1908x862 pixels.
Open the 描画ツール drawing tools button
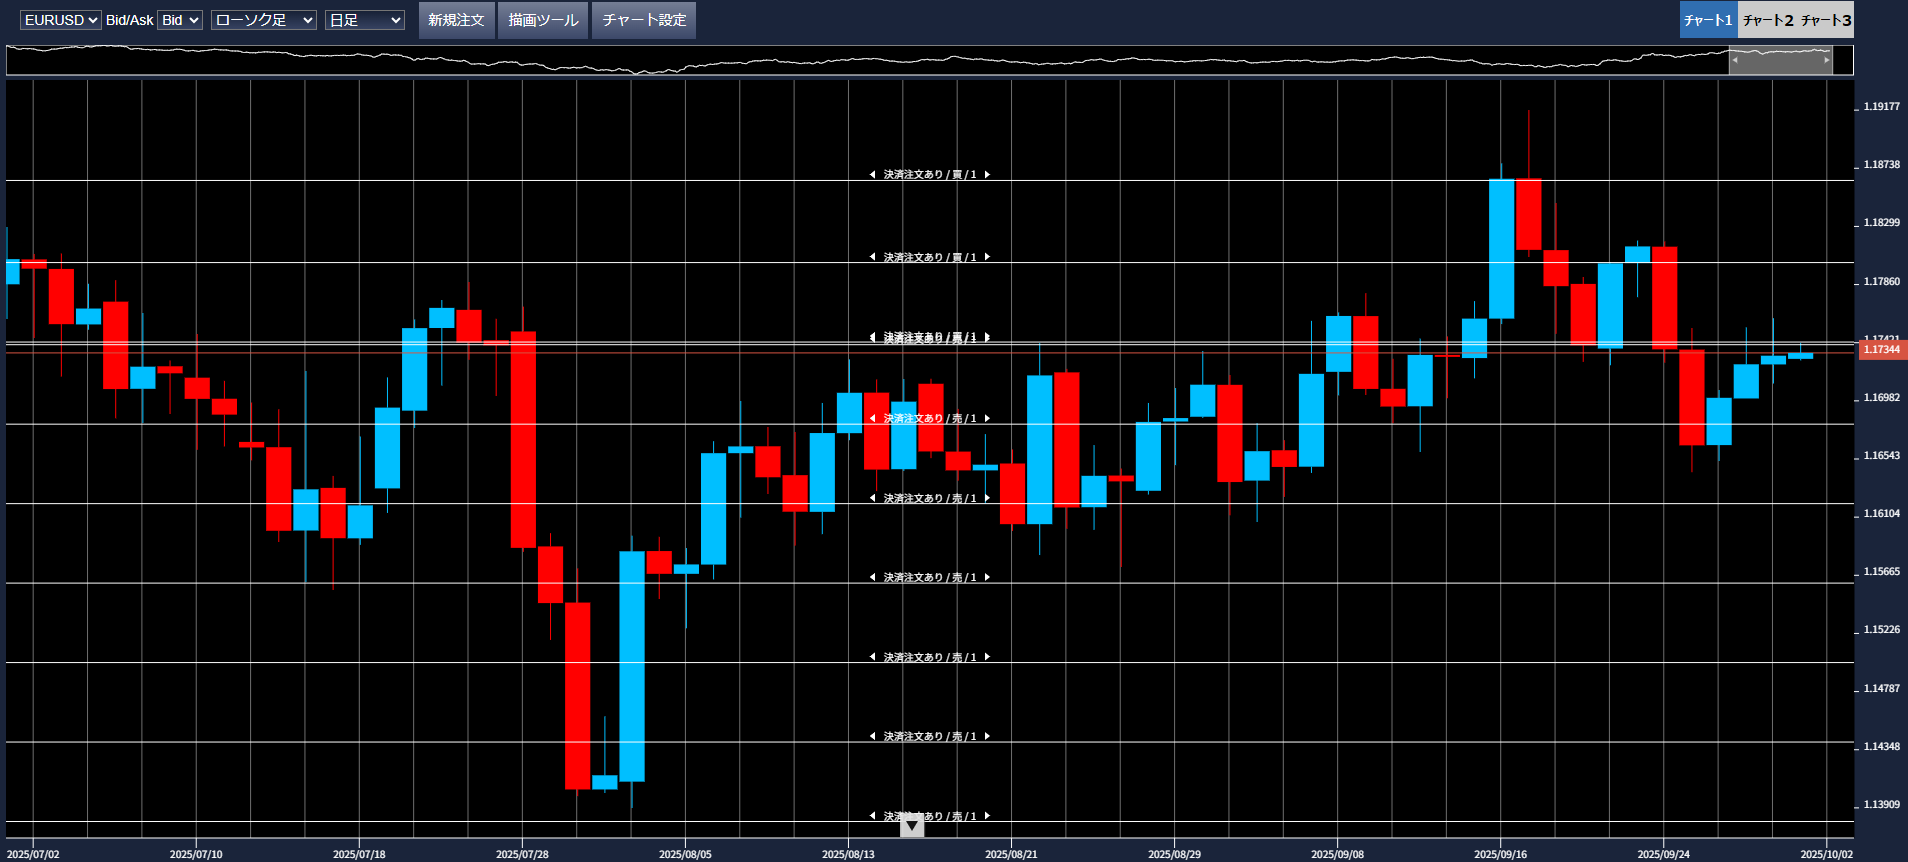pyautogui.click(x=543, y=20)
